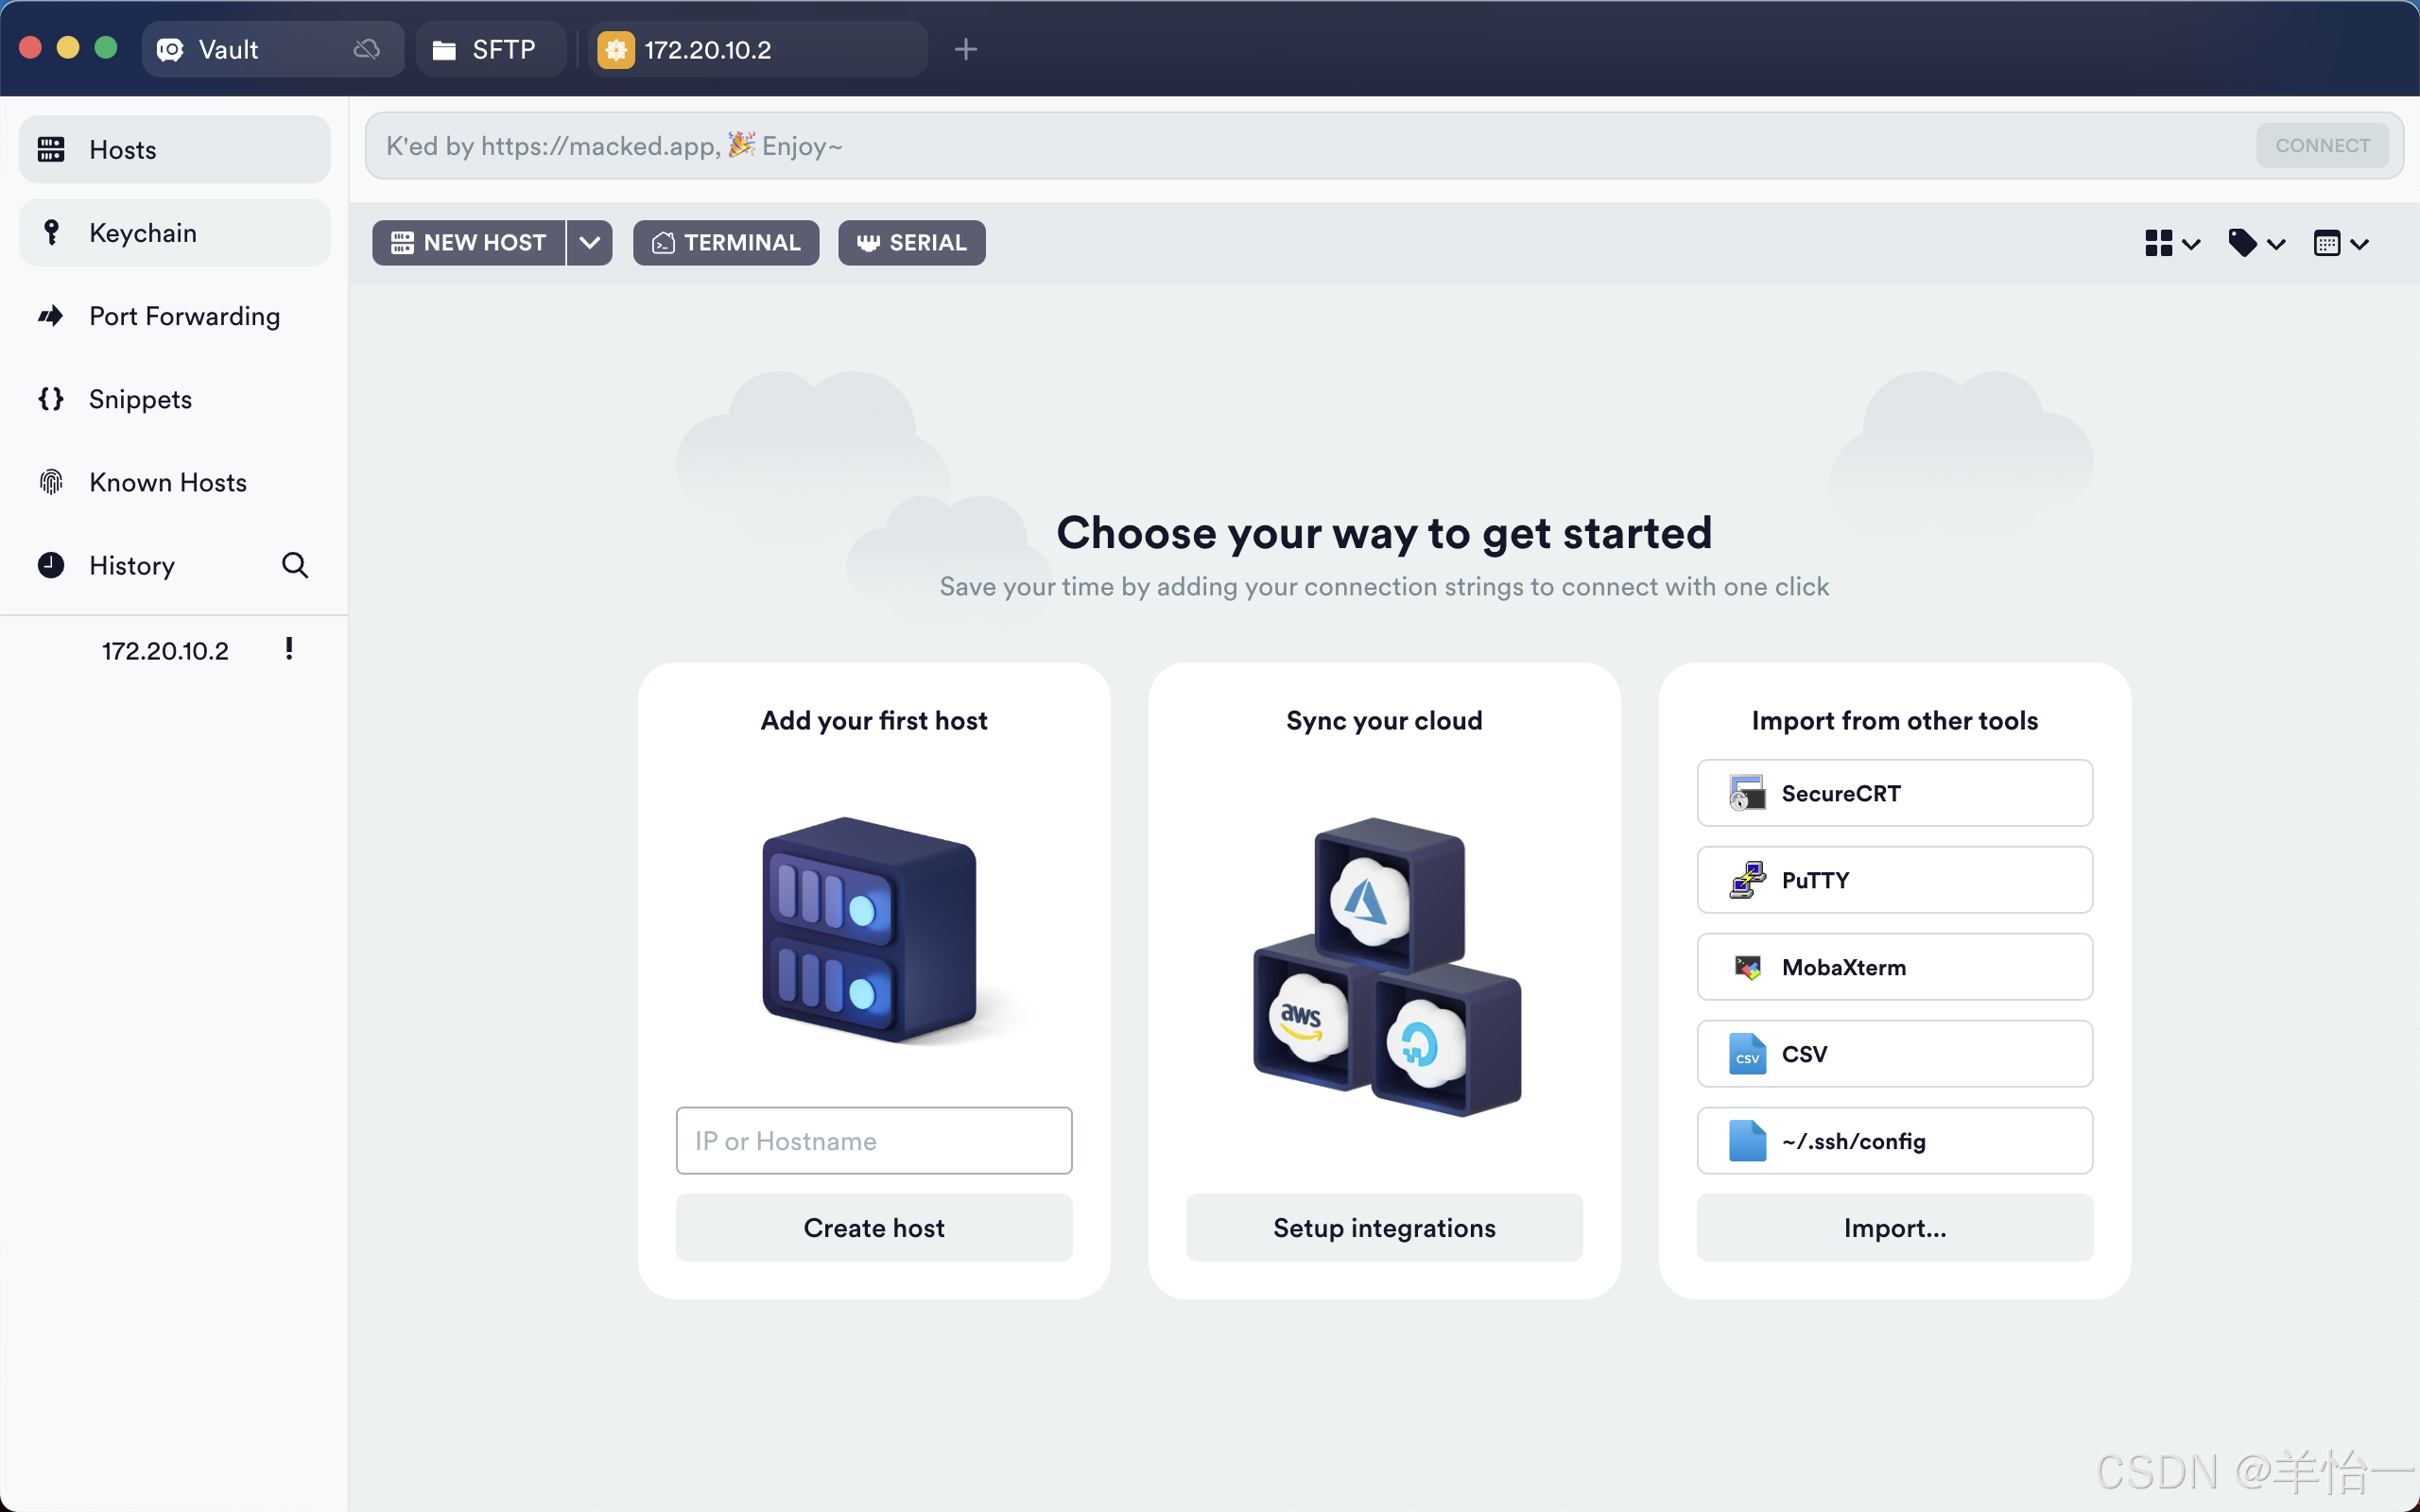Click the History search magnifier icon
Screen dimensions: 2420x1512
tap(294, 565)
